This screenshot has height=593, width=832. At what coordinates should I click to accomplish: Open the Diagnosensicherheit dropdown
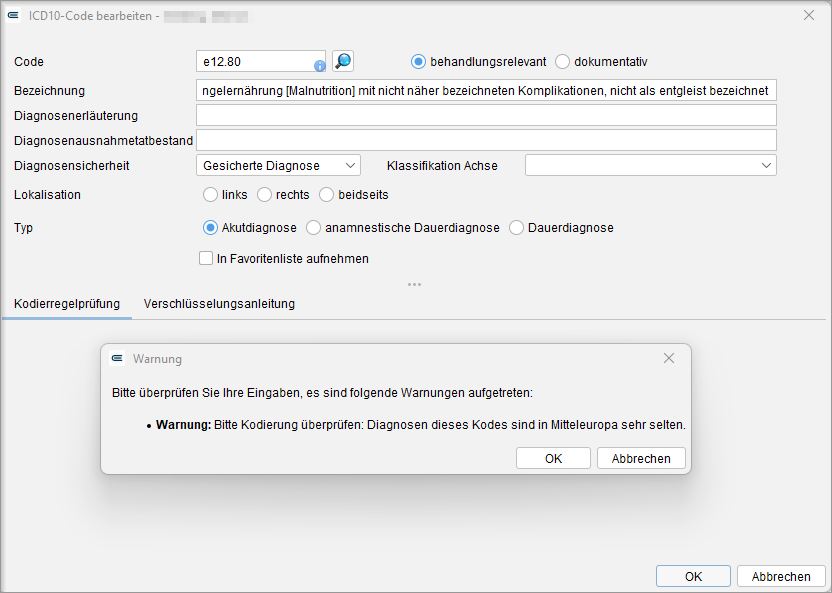pyautogui.click(x=278, y=165)
